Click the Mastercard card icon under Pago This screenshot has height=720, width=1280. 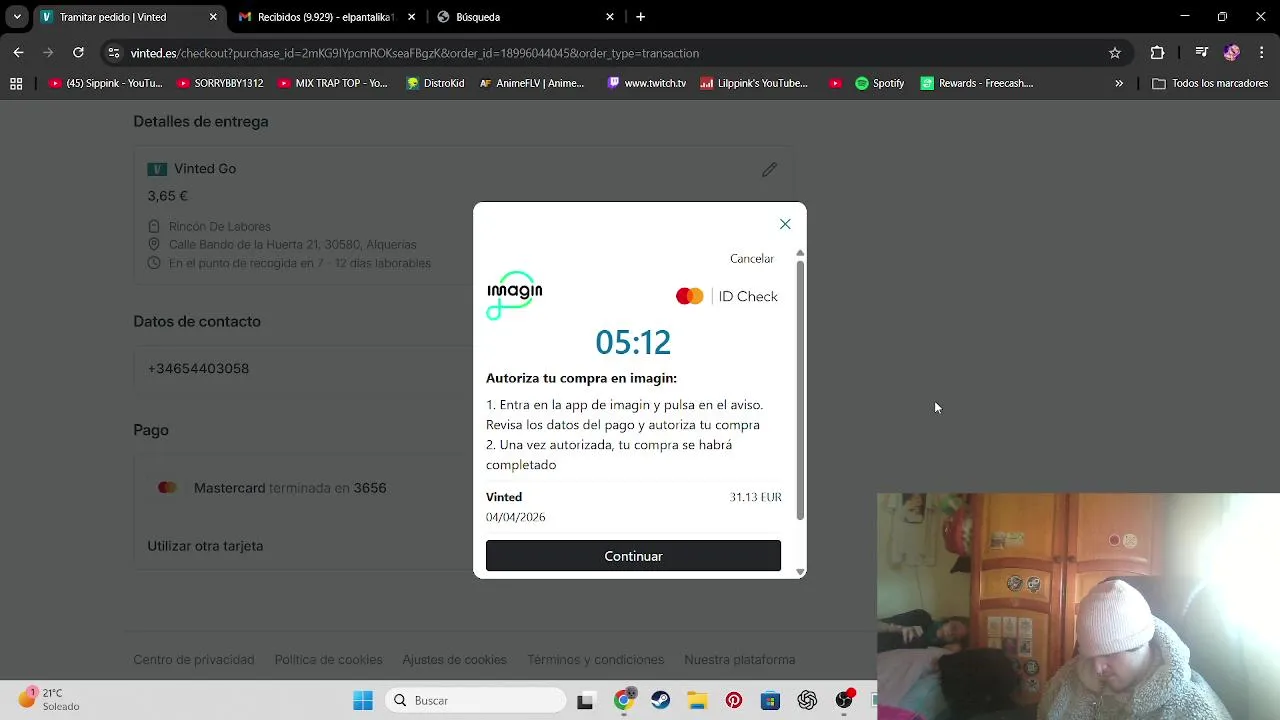167,488
